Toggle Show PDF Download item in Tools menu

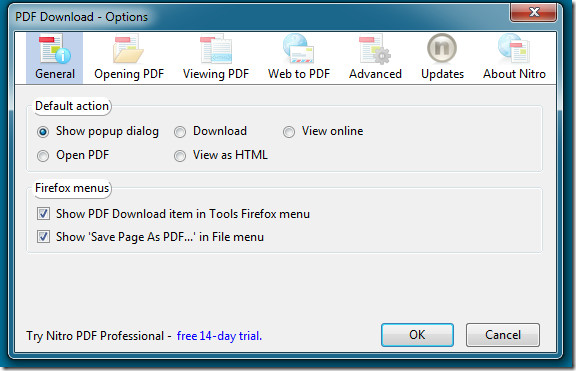(x=43, y=213)
